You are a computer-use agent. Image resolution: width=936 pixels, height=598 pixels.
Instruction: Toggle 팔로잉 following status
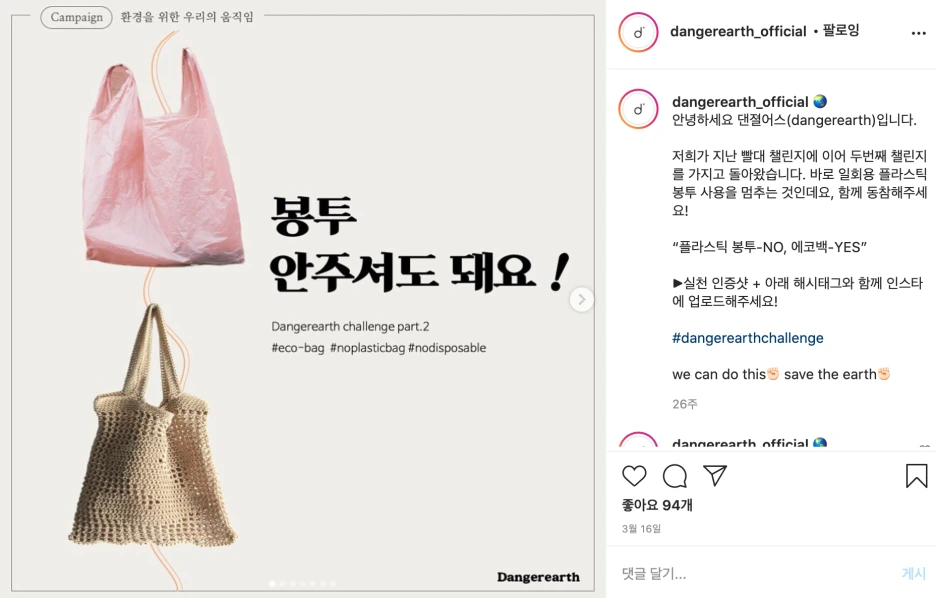pos(840,30)
